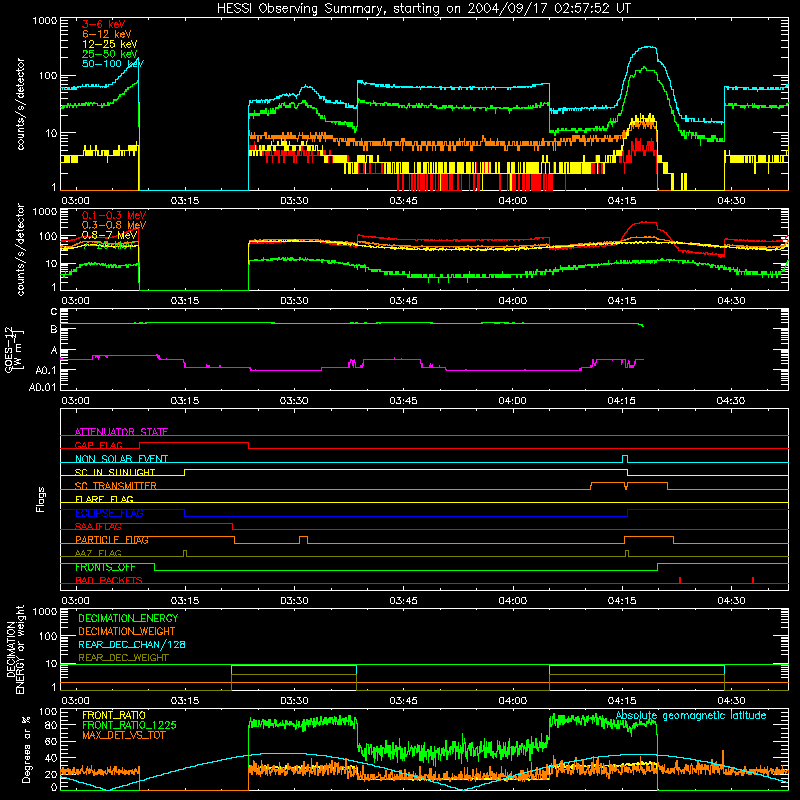Click the Absolute geomagnetic latitude label

(x=691, y=715)
